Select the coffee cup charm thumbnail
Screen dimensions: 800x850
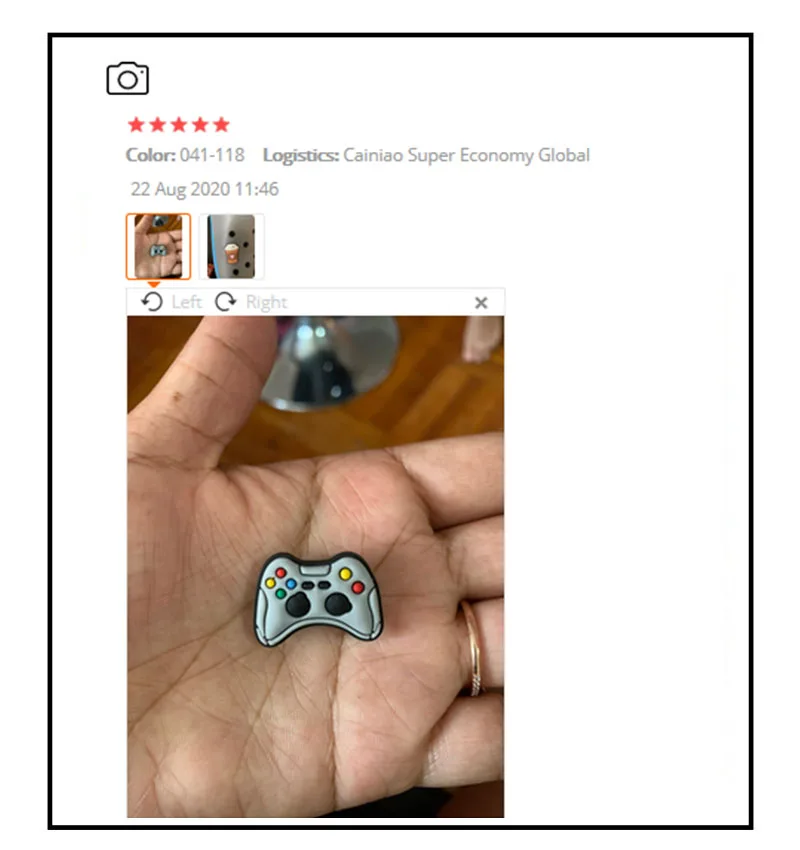[x=231, y=246]
